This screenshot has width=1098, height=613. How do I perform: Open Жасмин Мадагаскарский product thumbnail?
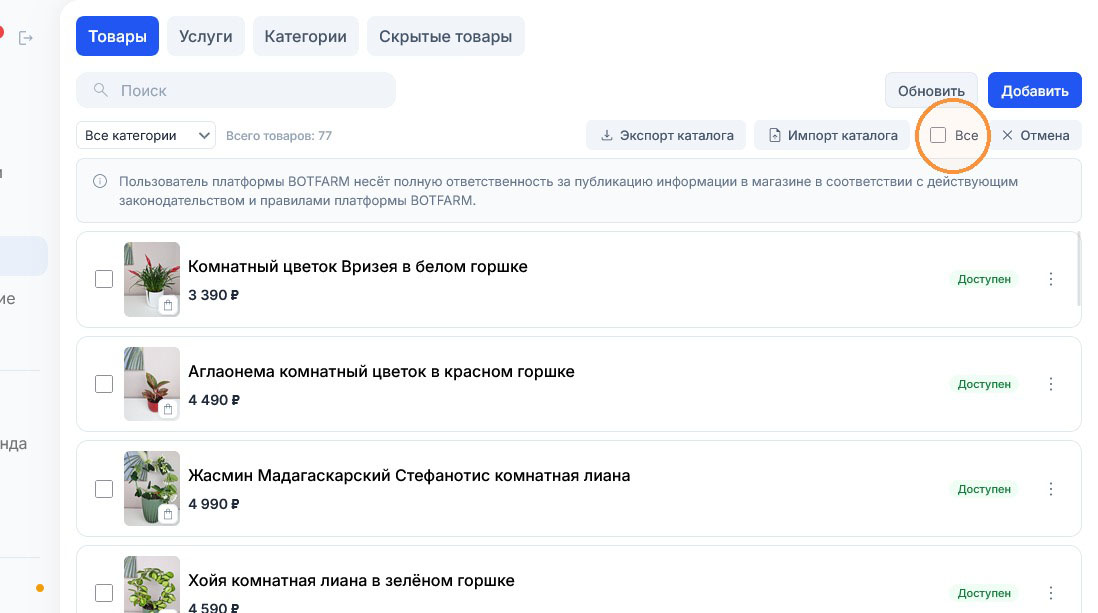click(152, 488)
